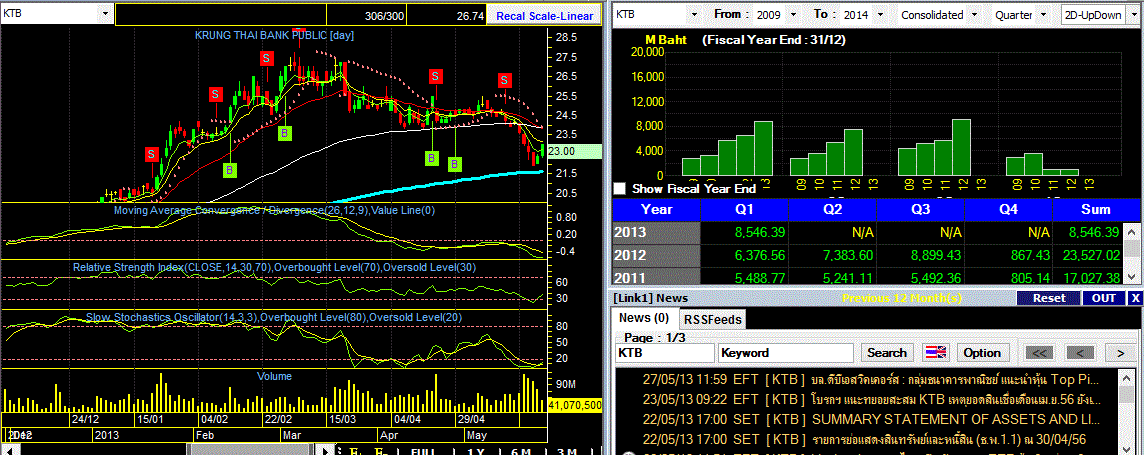
Task: Open the 23/05/13 09:22 EFT news item
Action: pyautogui.click(x=870, y=400)
